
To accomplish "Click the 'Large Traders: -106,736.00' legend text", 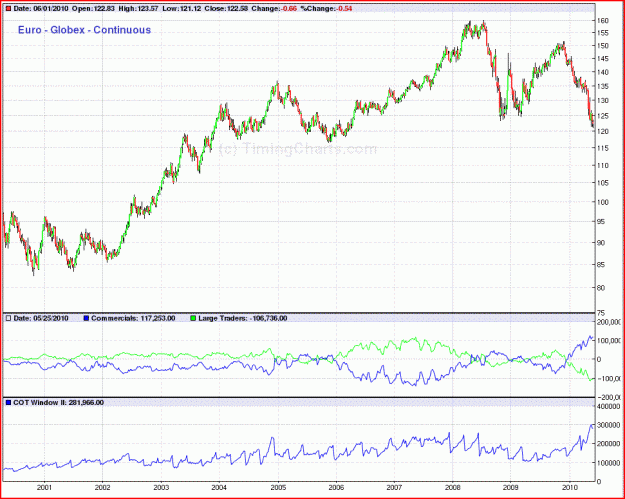I will pos(242,318).
